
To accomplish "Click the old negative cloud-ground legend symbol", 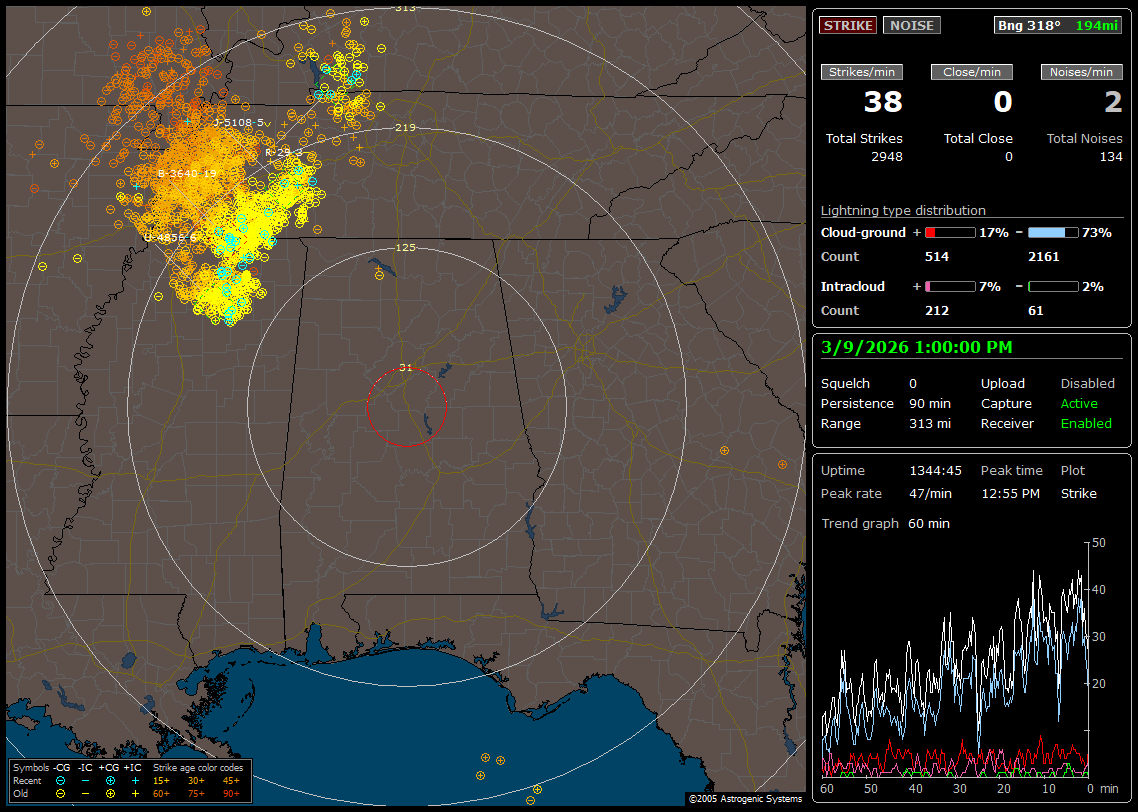I will point(61,793).
